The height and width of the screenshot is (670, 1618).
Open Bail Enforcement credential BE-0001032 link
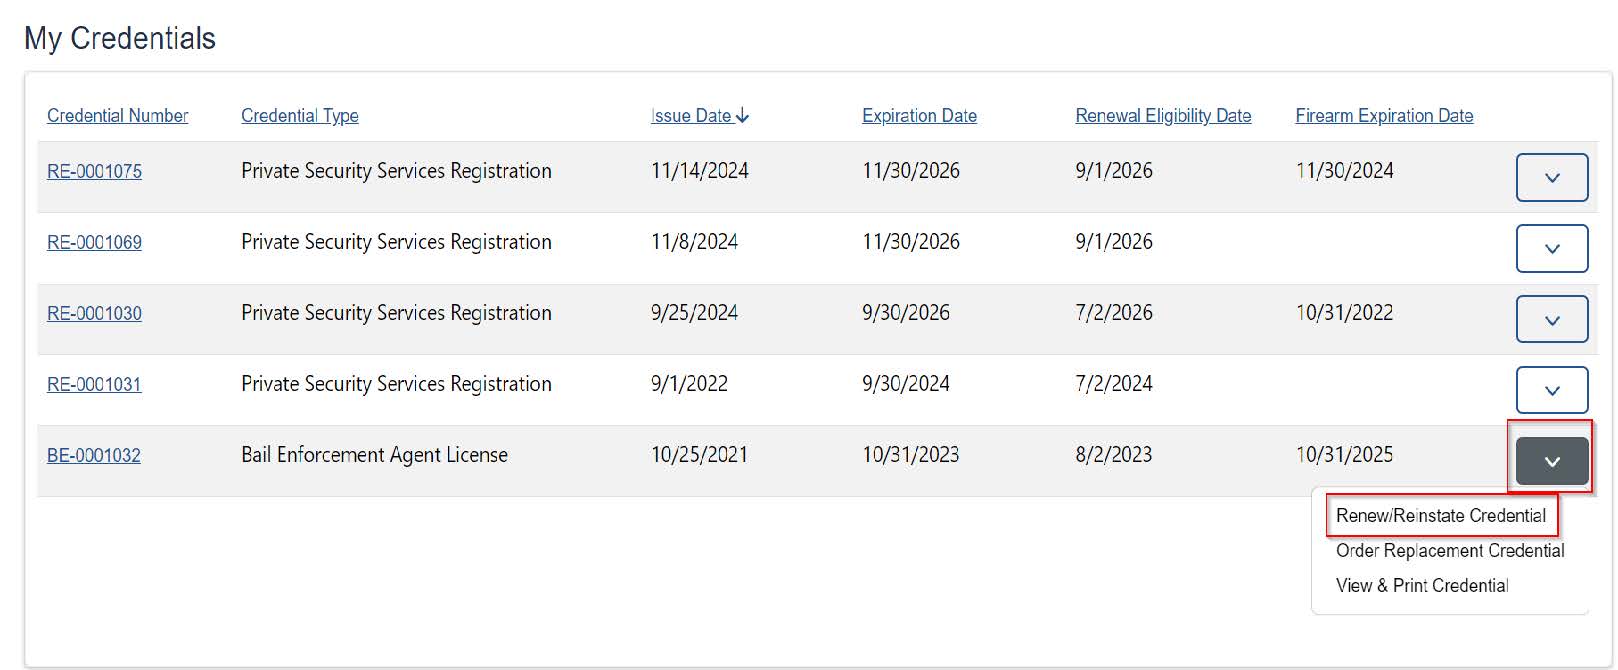tap(94, 456)
